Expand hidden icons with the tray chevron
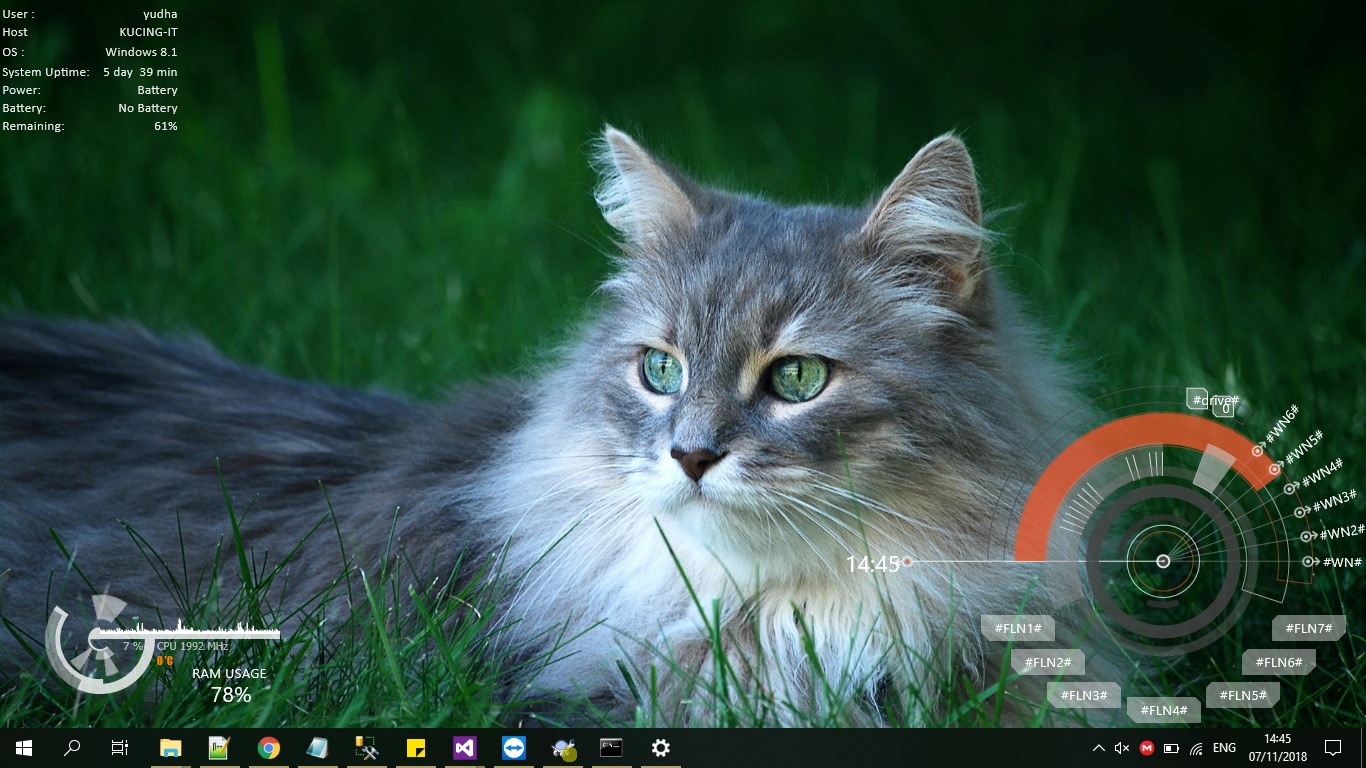The width and height of the screenshot is (1366, 768). [x=1098, y=747]
